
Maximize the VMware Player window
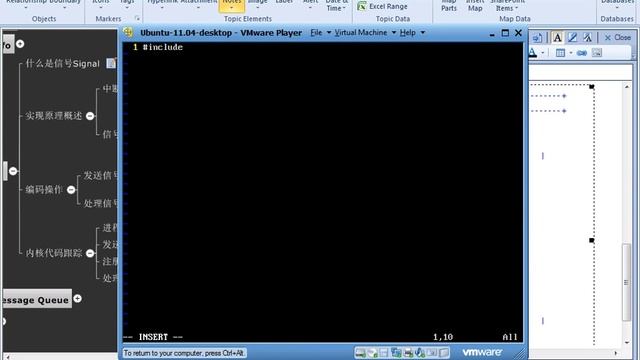(x=505, y=33)
